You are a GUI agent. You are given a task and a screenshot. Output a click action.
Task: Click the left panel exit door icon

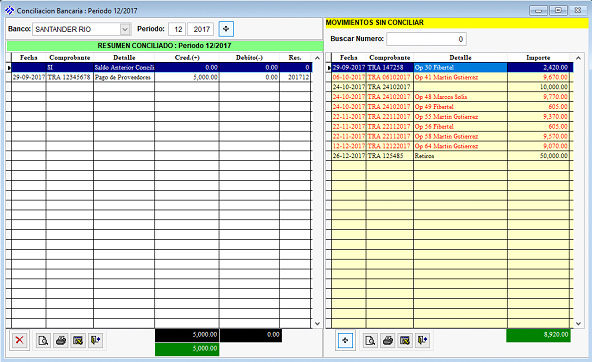(x=95, y=340)
